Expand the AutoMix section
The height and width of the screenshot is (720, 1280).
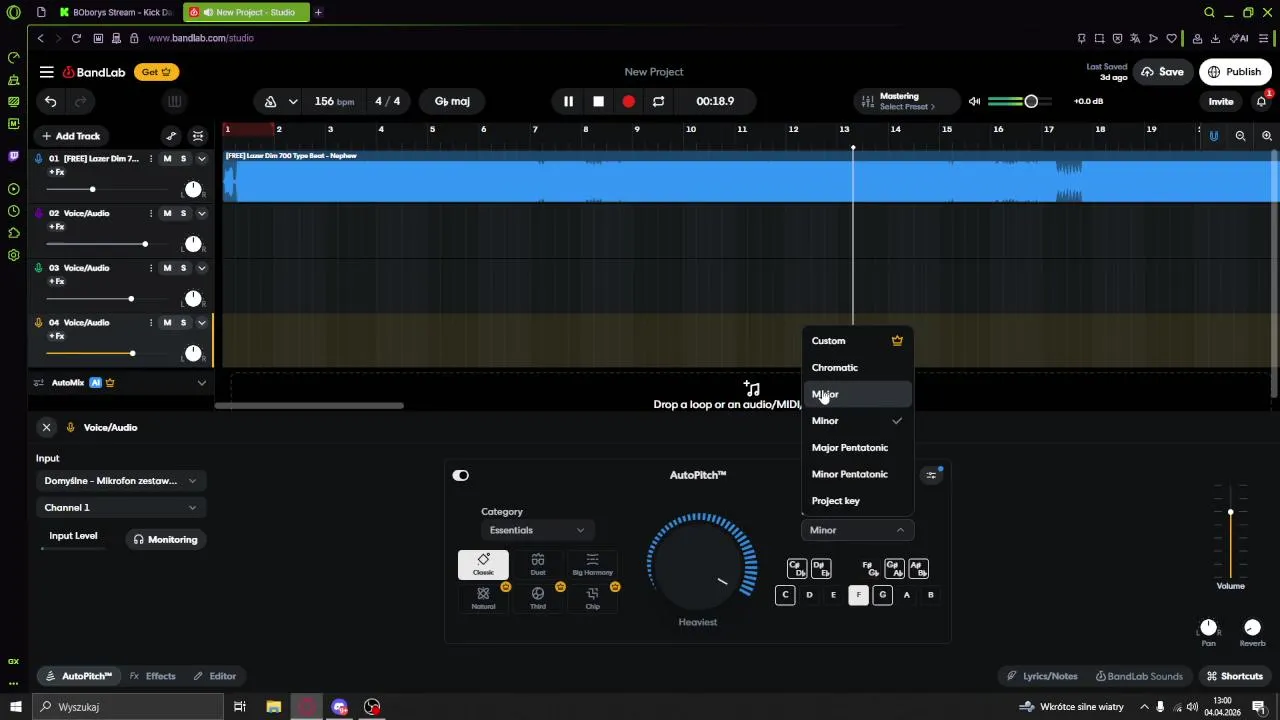pos(201,382)
